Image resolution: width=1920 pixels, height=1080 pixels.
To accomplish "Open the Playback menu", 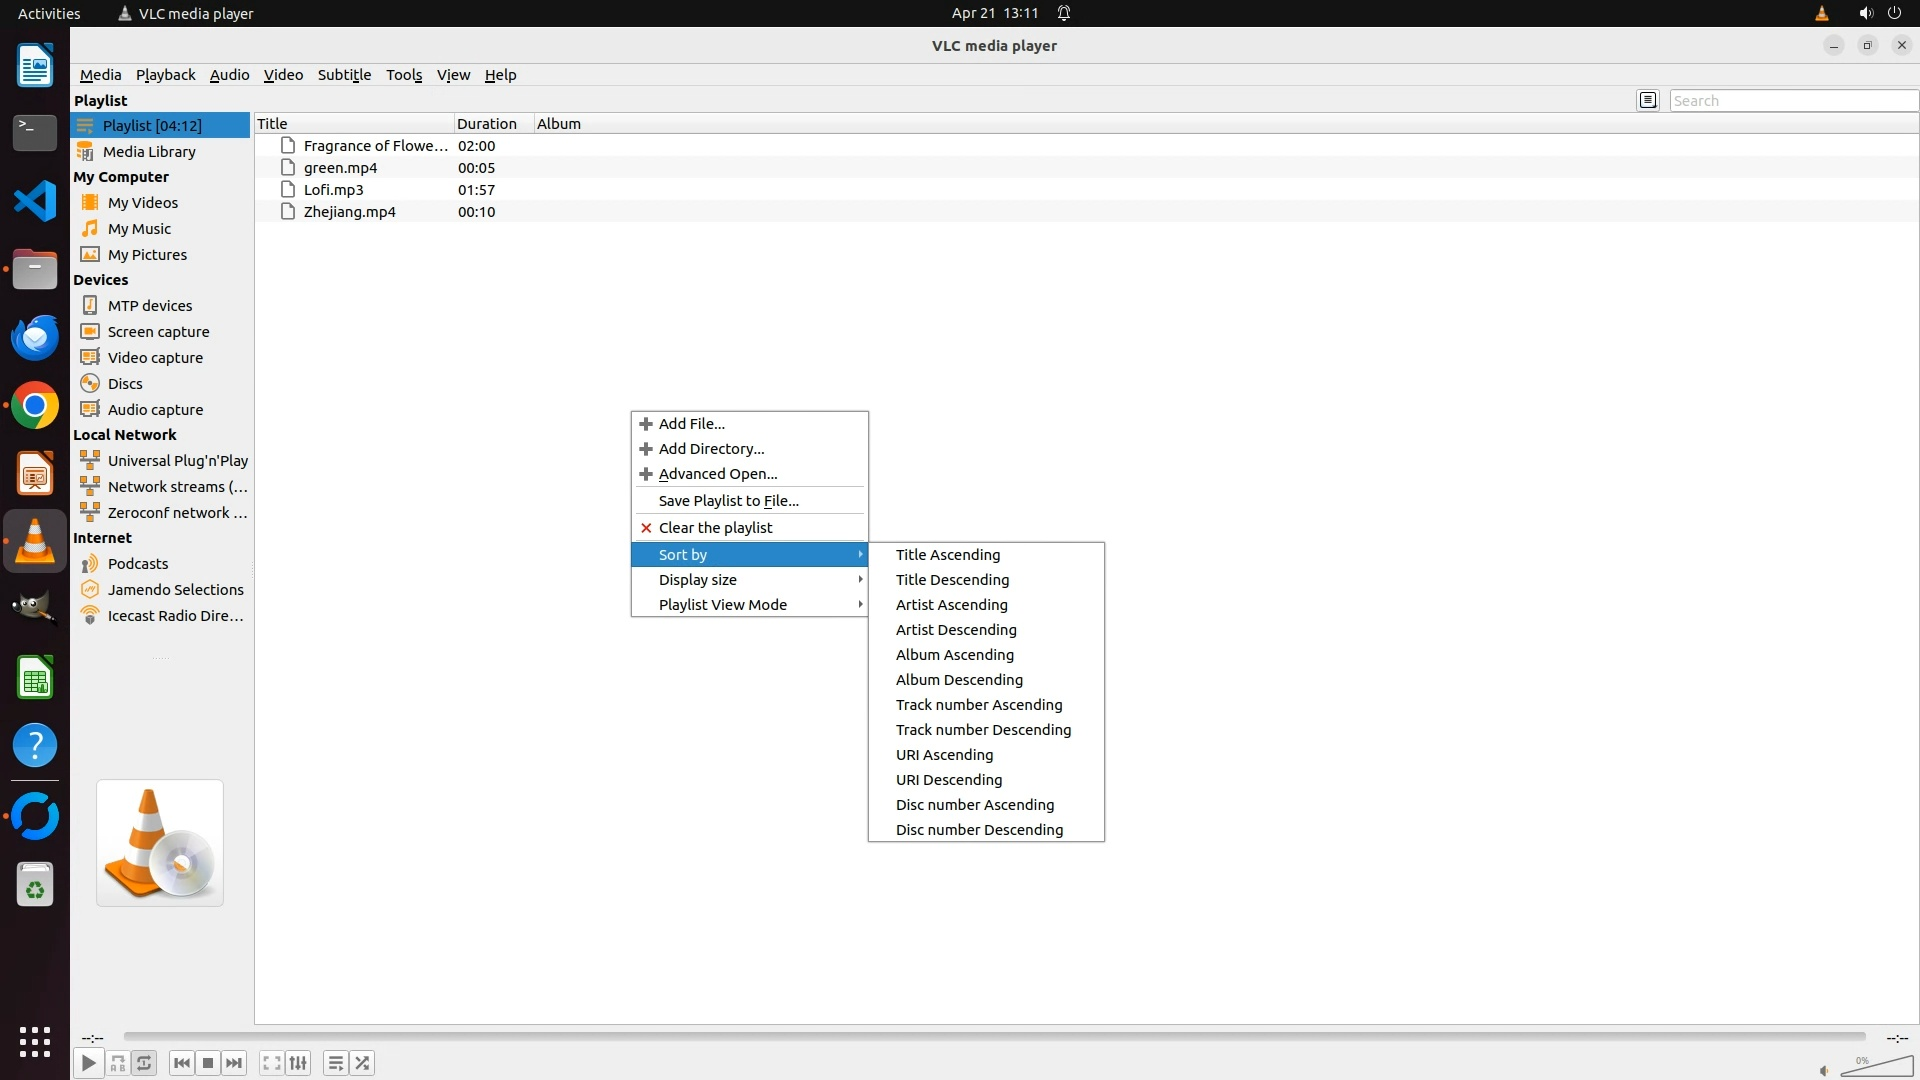I will pyautogui.click(x=165, y=75).
